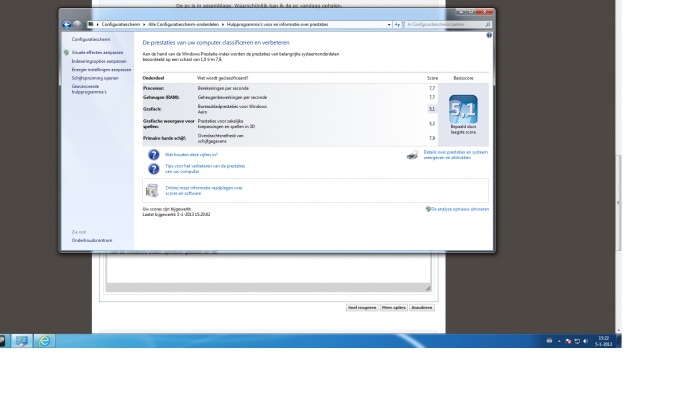Click the heading 'De prestaties van uw computer classificeren'
700x394 pixels.
point(216,42)
